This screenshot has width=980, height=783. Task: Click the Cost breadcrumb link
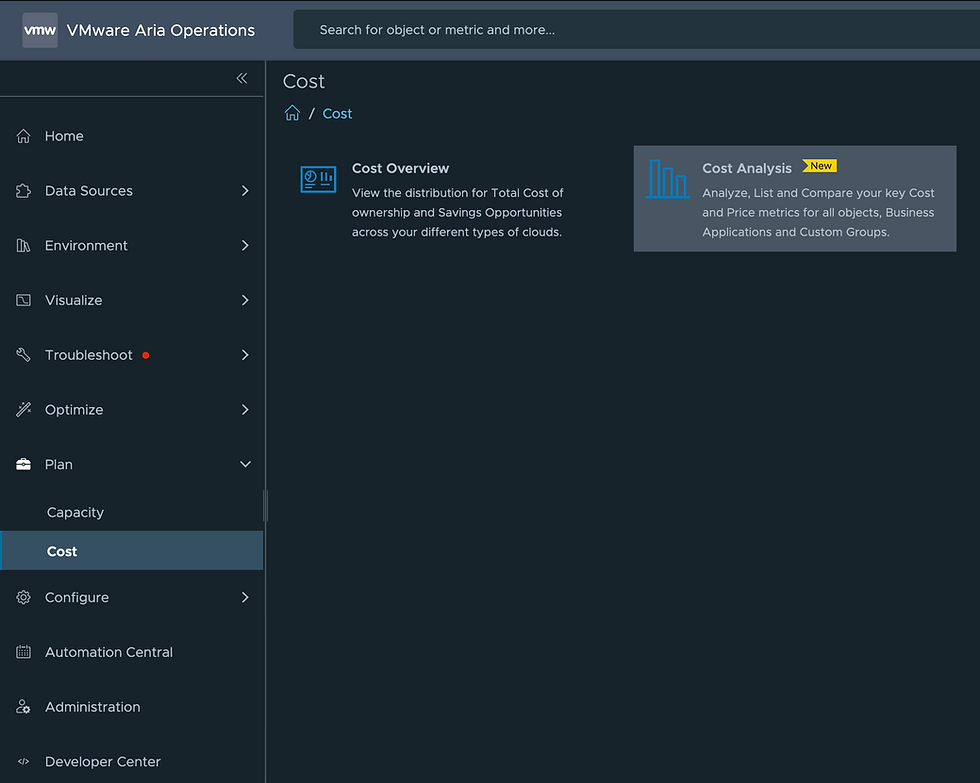pyautogui.click(x=337, y=114)
